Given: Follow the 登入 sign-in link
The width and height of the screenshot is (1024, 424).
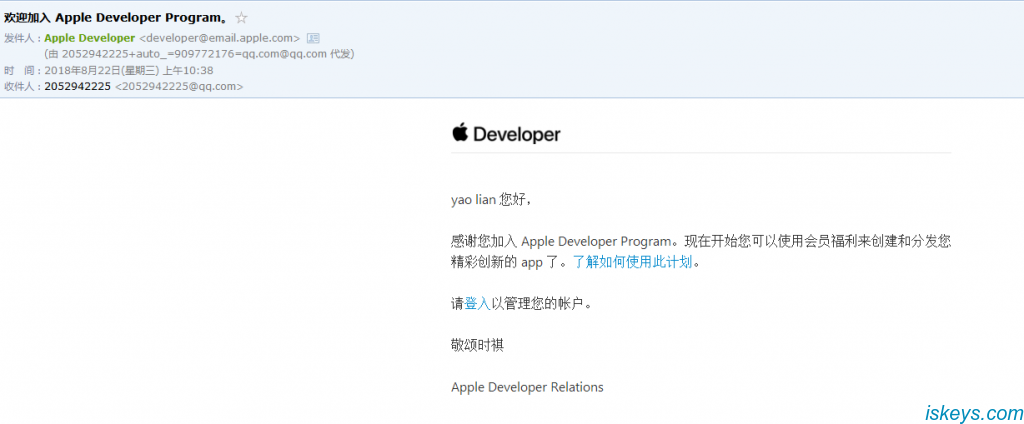Looking at the screenshot, I should (x=477, y=303).
